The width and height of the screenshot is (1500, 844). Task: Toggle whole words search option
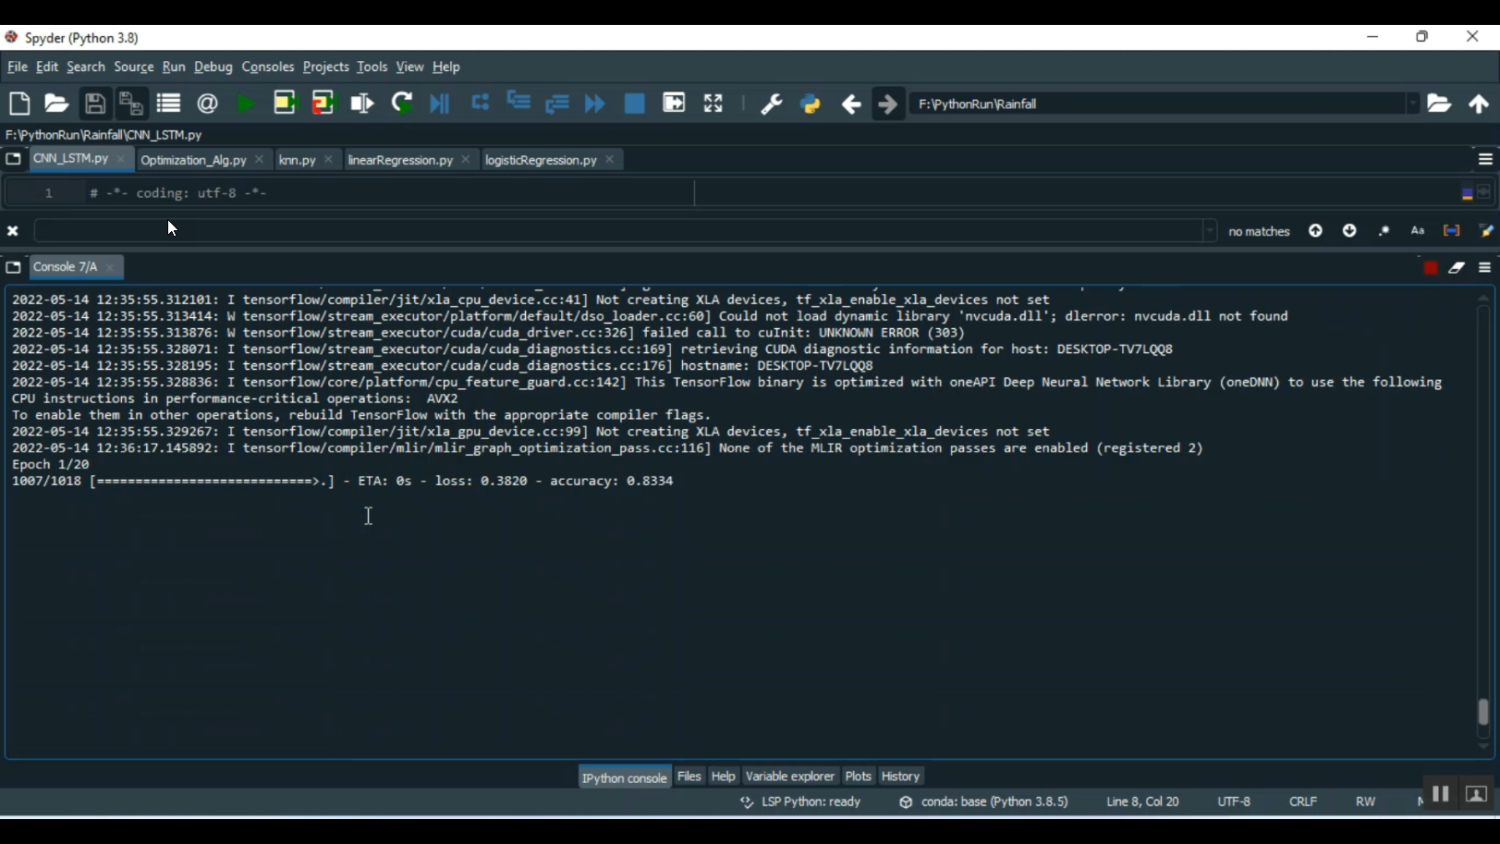[x=1451, y=231]
